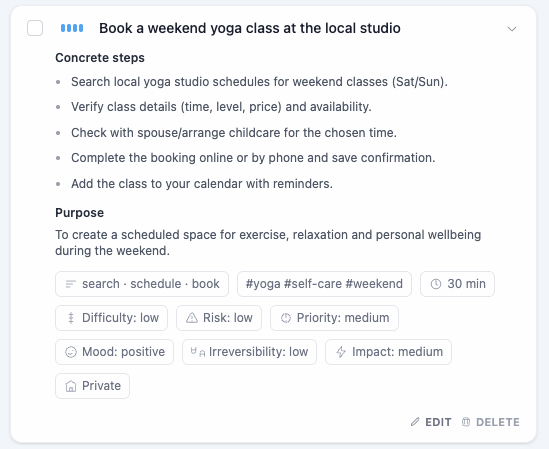Click the blue four-bar progress indicator
This screenshot has width=549, height=449.
click(72, 28)
